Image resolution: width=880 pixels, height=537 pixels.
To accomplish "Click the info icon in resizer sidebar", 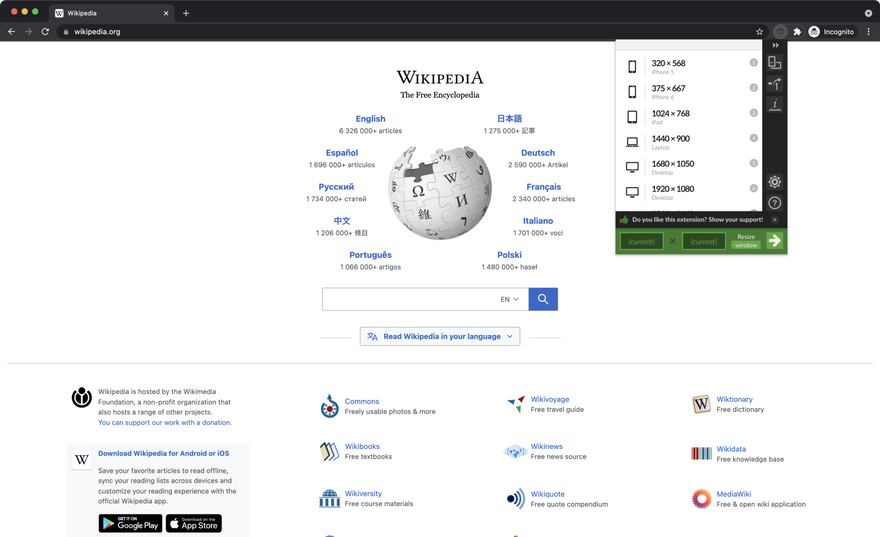I will pyautogui.click(x=774, y=104).
